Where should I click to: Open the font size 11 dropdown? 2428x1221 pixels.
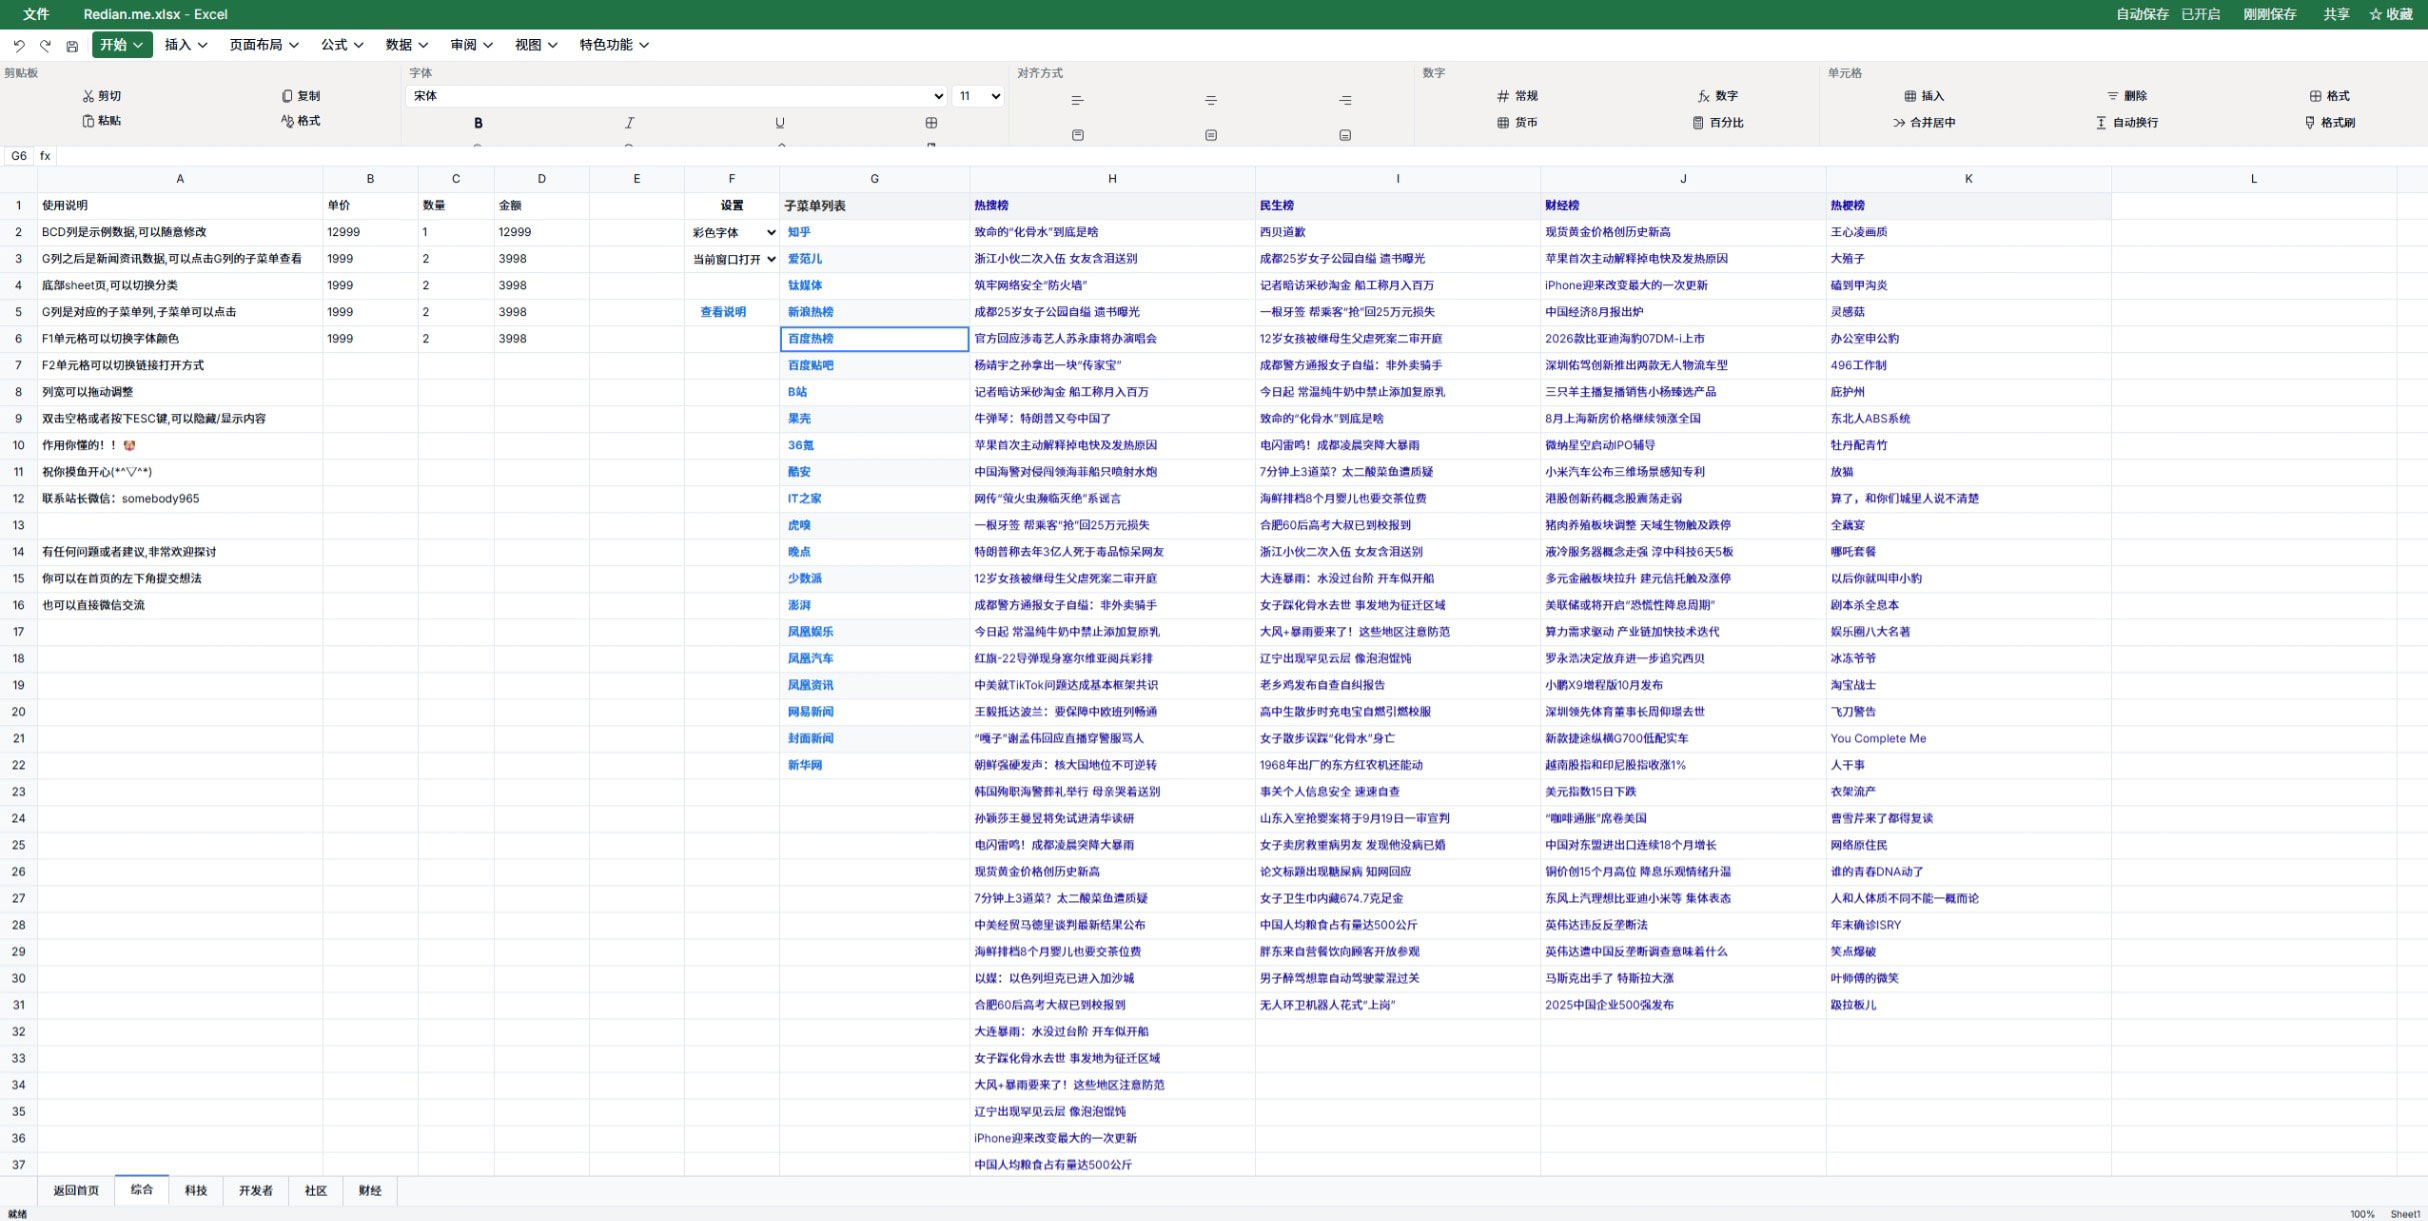pos(978,96)
